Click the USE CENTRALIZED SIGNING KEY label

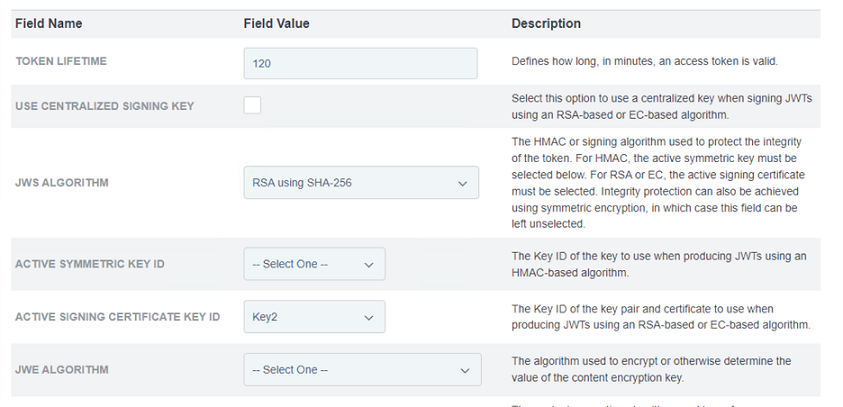(x=104, y=106)
